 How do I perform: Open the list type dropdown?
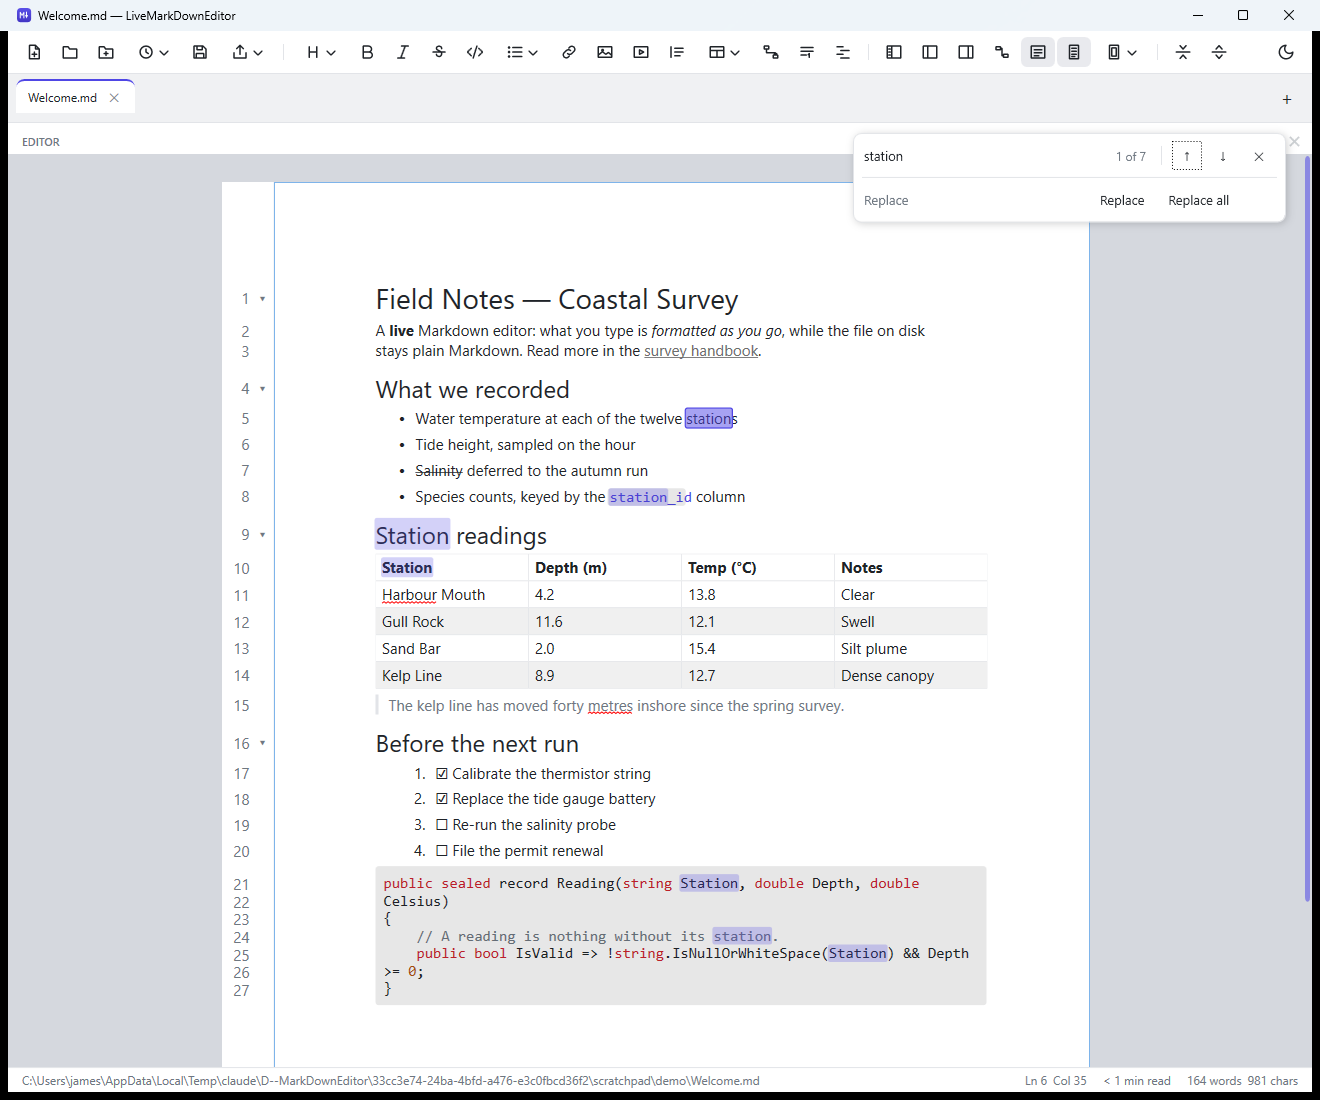pyautogui.click(x=522, y=52)
